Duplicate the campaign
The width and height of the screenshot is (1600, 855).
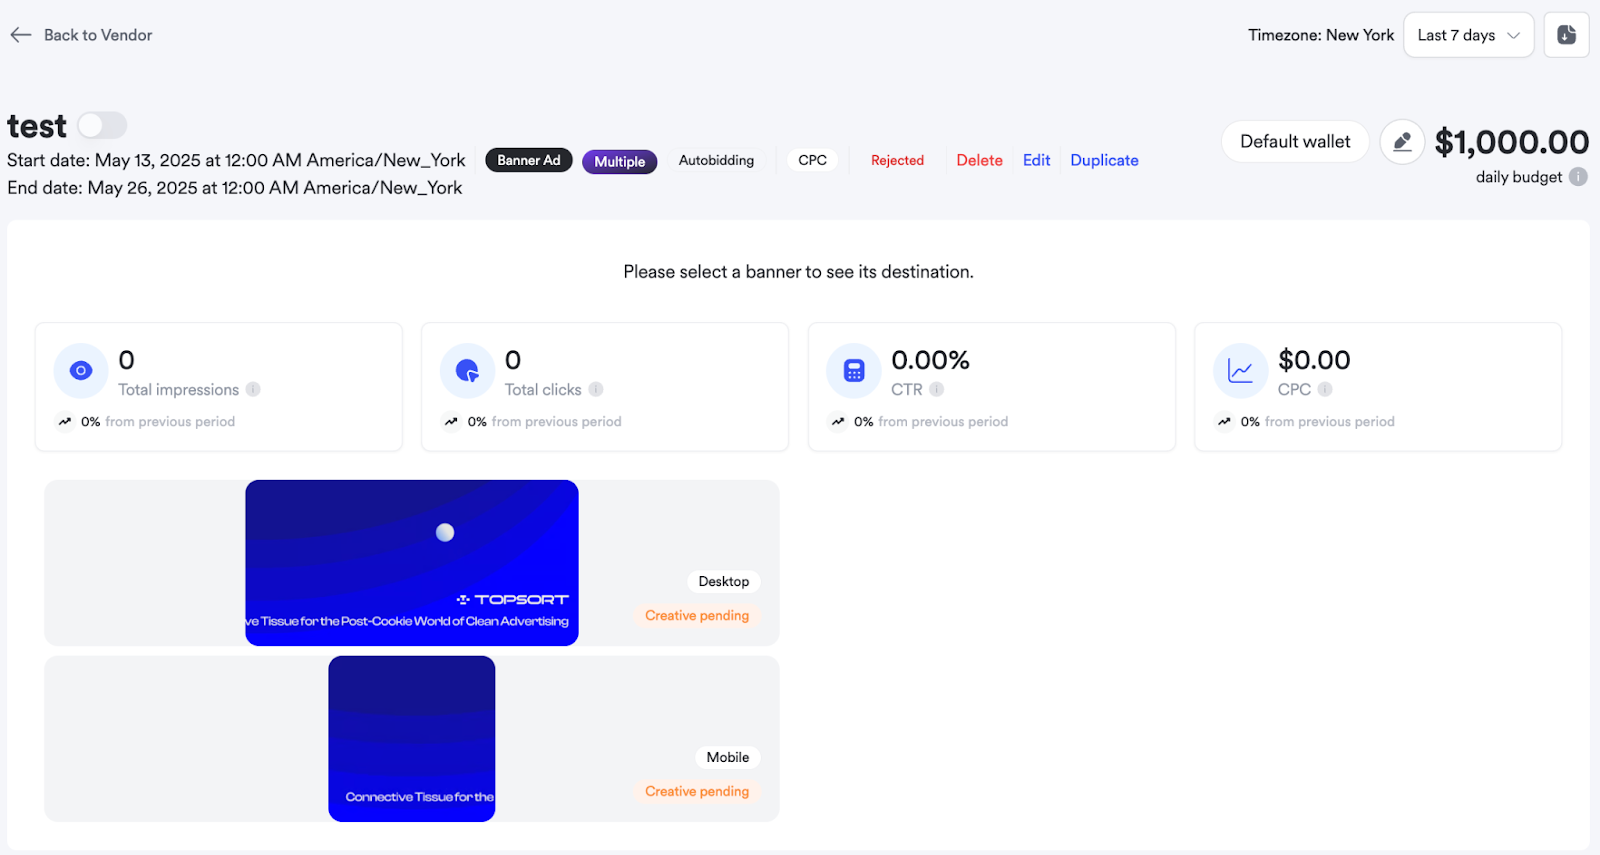[1104, 160]
